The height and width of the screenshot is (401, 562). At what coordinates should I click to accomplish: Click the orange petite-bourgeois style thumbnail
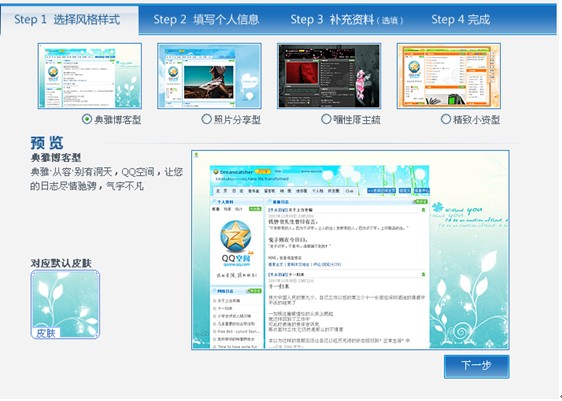tap(449, 76)
